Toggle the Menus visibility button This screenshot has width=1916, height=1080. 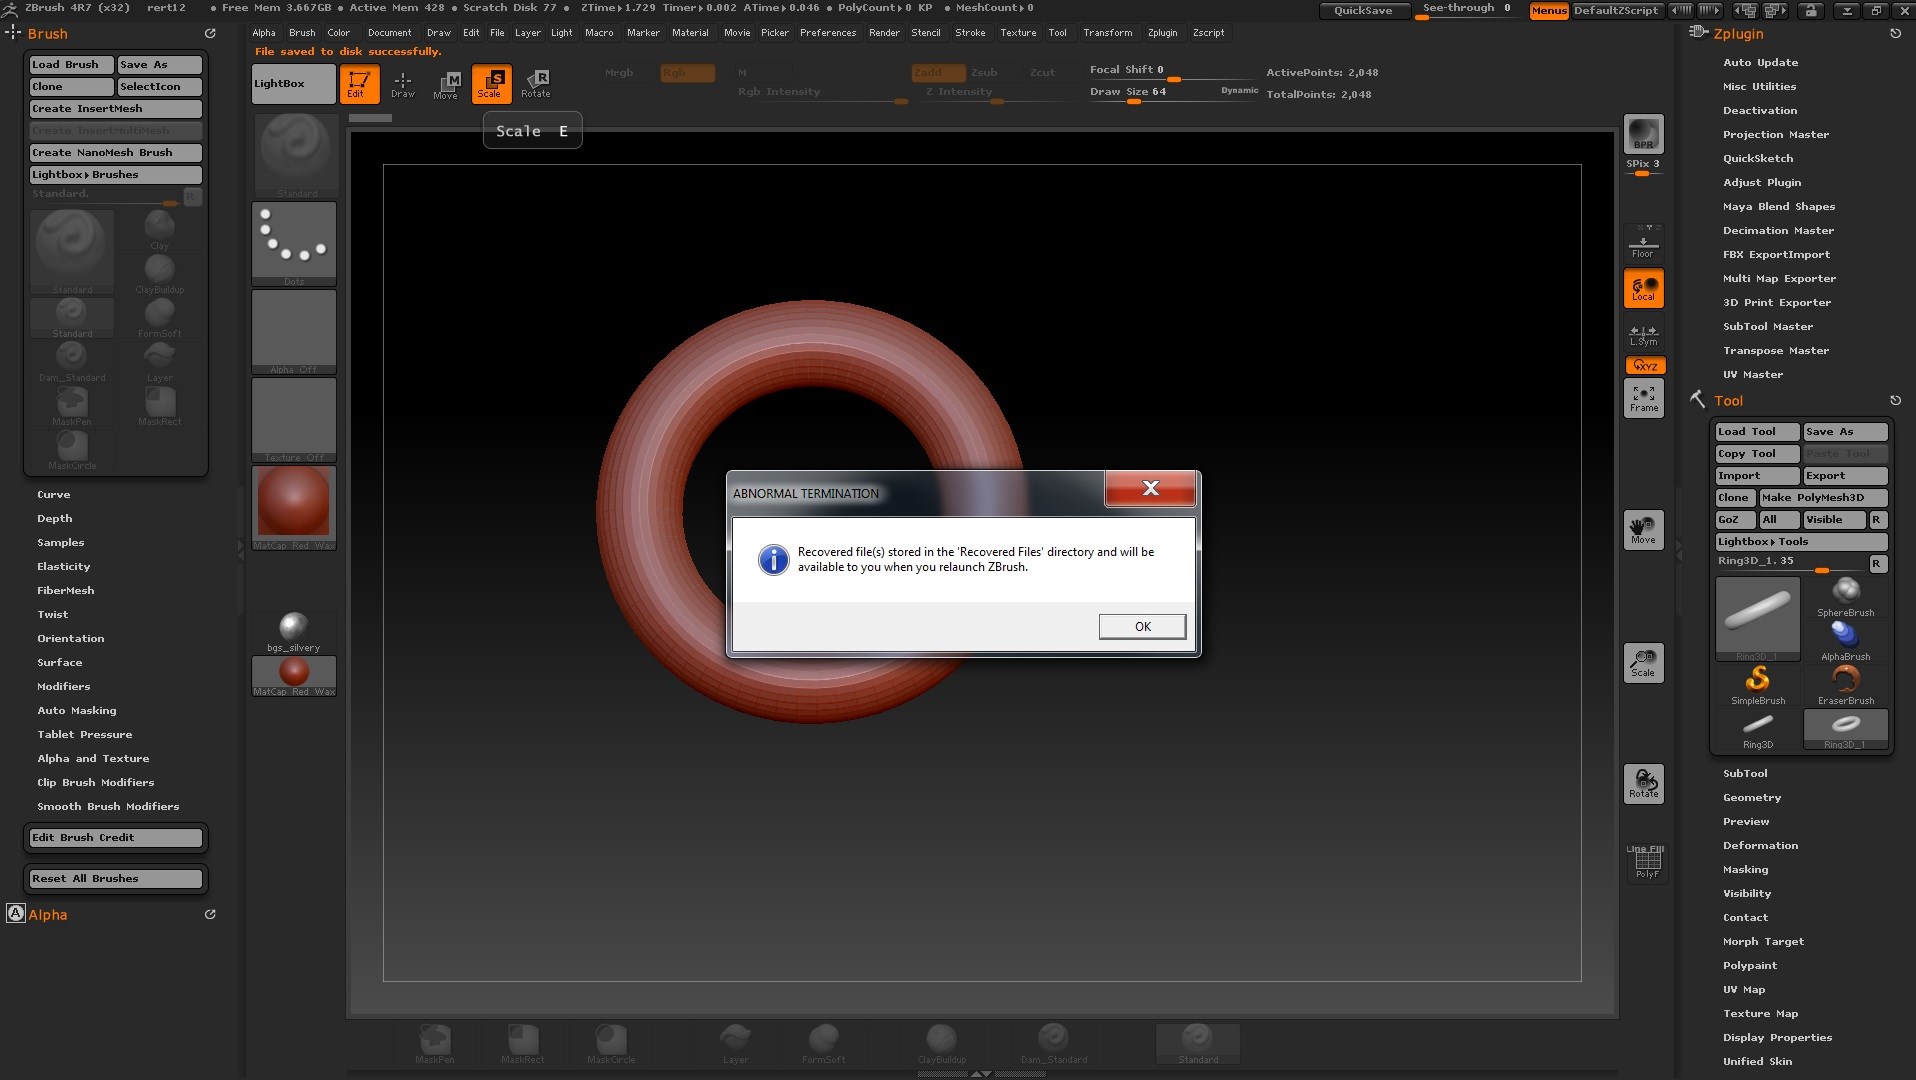(x=1548, y=11)
